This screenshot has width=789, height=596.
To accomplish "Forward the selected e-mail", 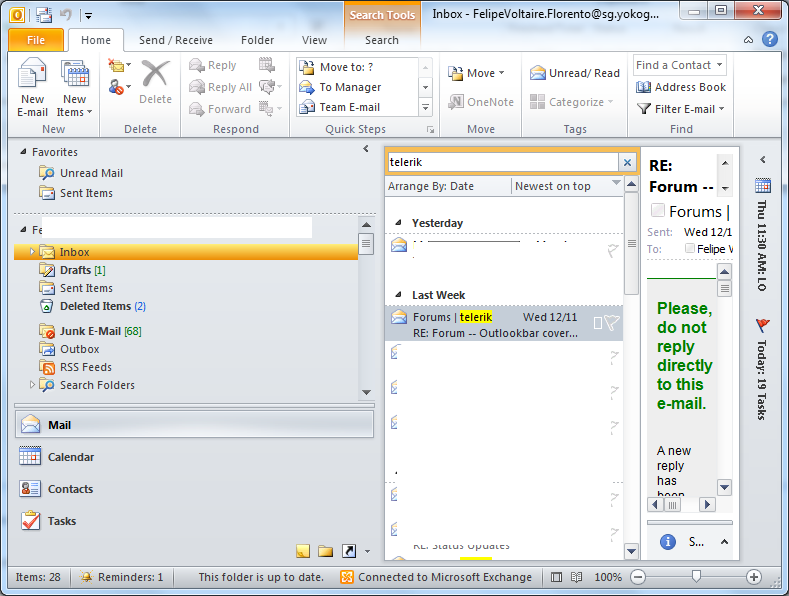I will [220, 109].
